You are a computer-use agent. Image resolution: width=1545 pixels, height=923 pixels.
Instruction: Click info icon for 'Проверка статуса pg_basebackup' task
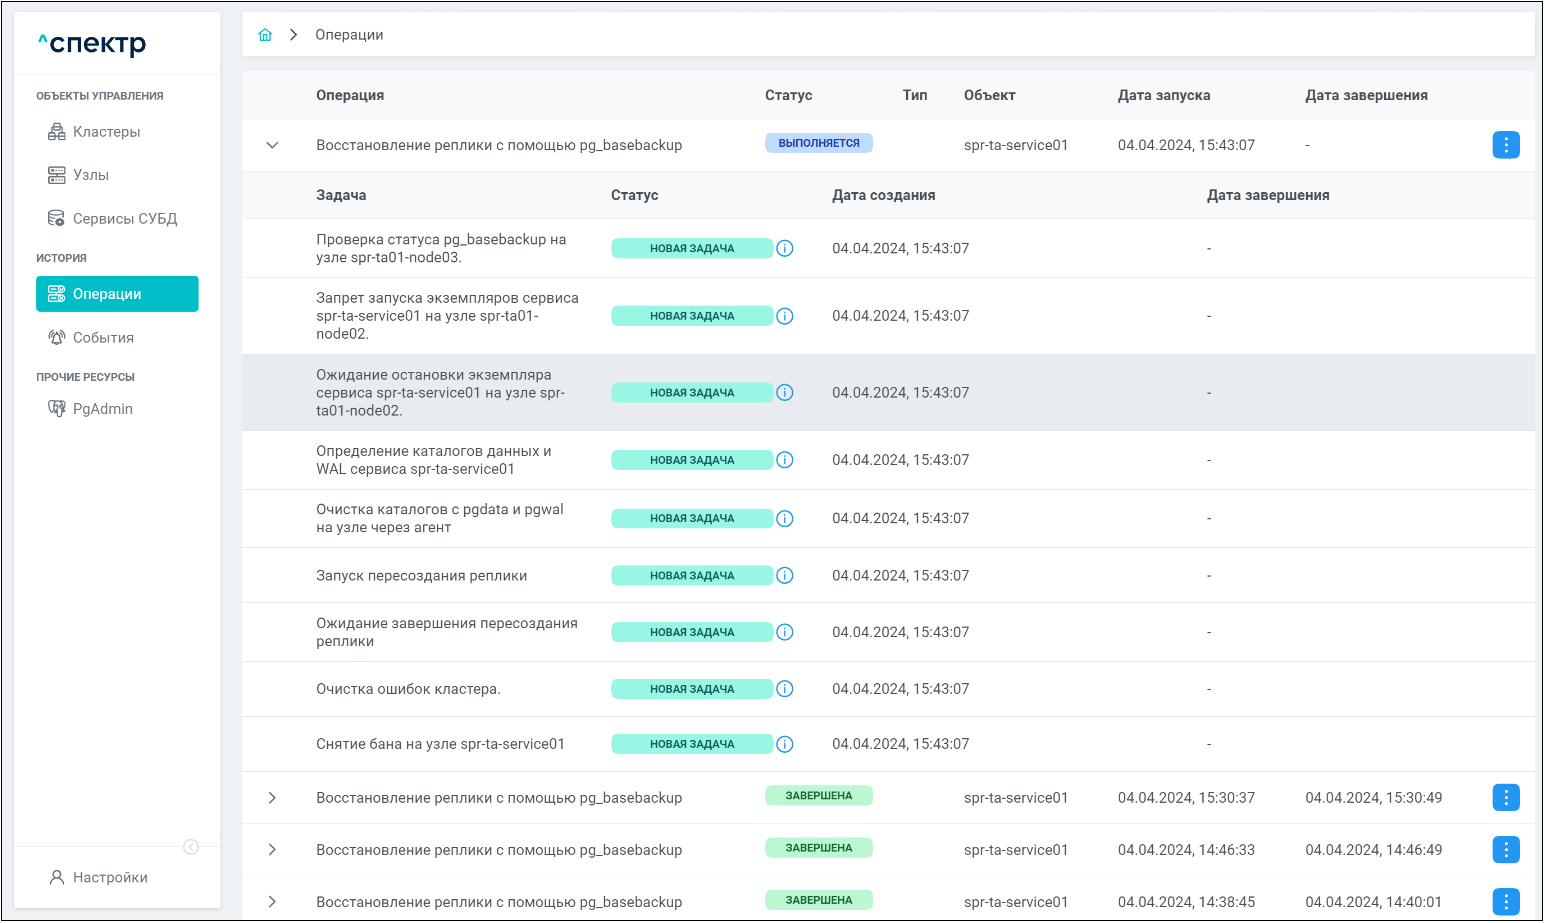click(785, 248)
